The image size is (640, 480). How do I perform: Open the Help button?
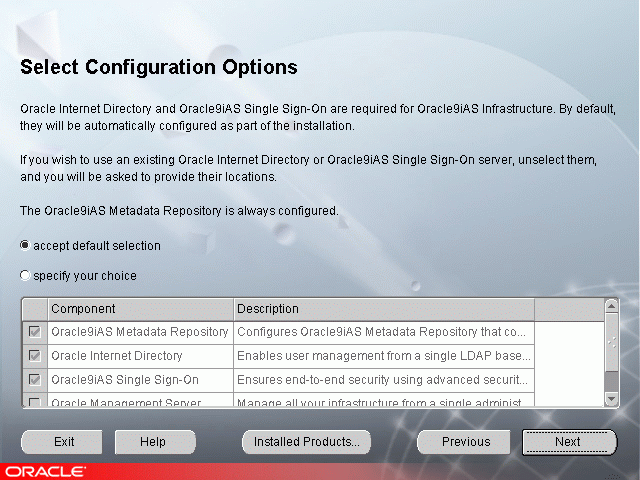[x=155, y=442]
